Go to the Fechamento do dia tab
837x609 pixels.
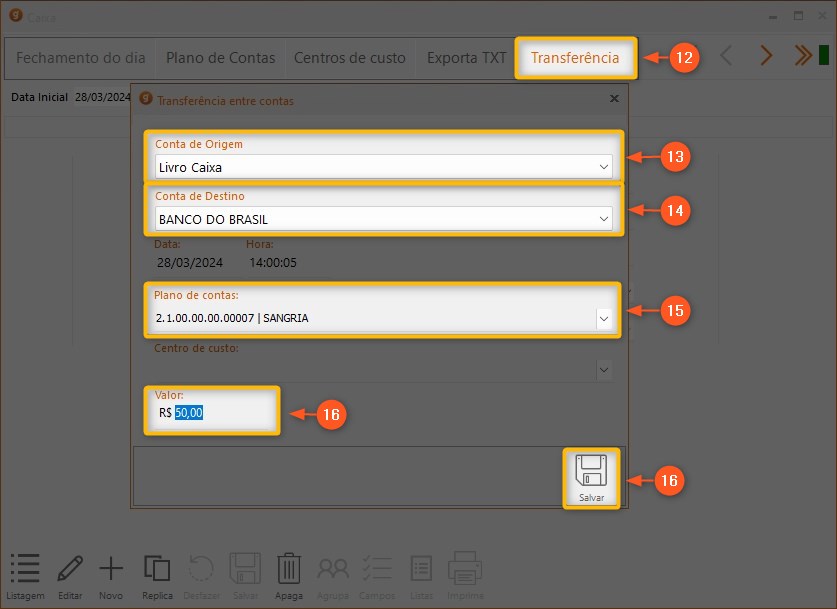point(81,58)
